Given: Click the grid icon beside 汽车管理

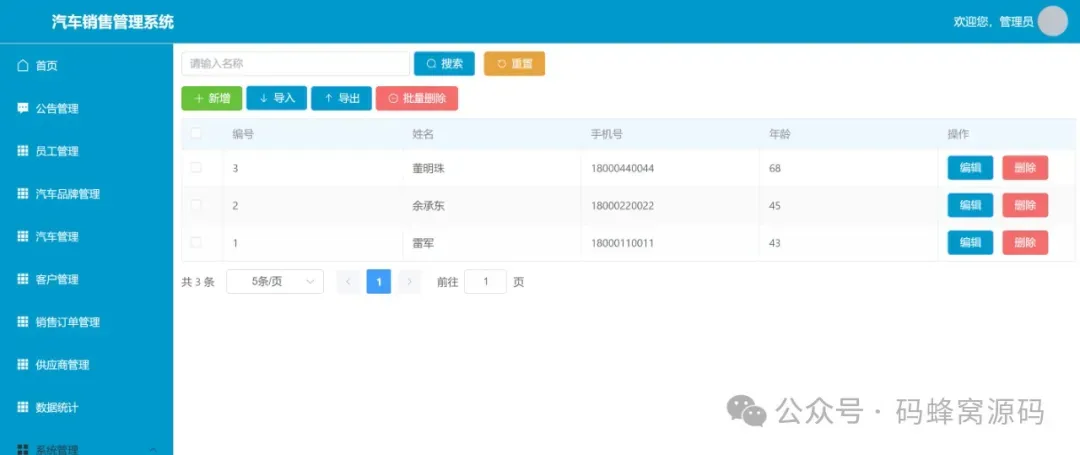Looking at the screenshot, I should [x=23, y=237].
